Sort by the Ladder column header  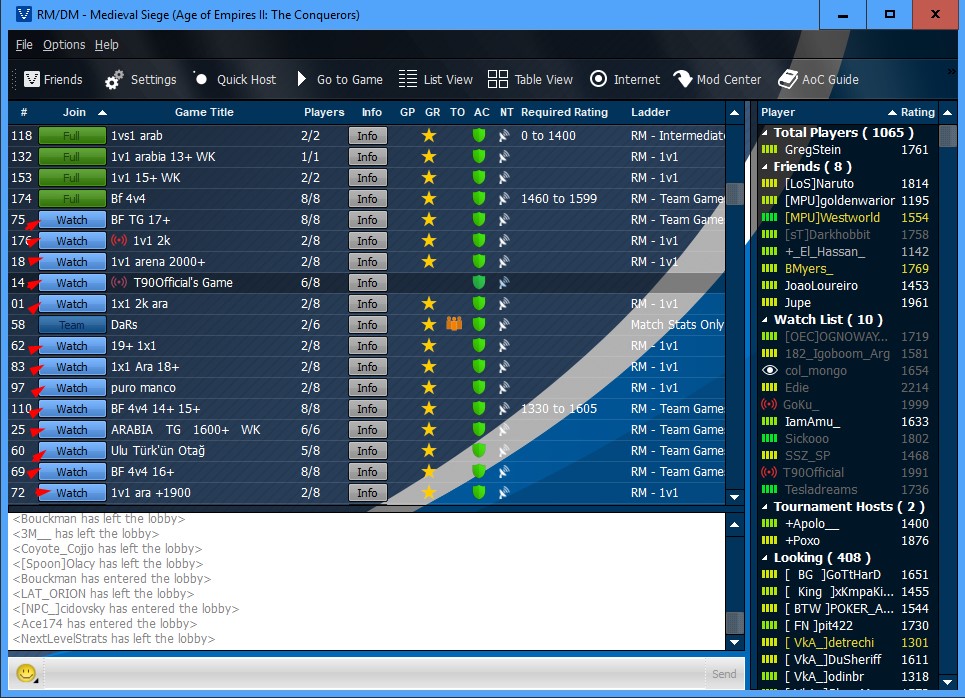click(x=650, y=112)
